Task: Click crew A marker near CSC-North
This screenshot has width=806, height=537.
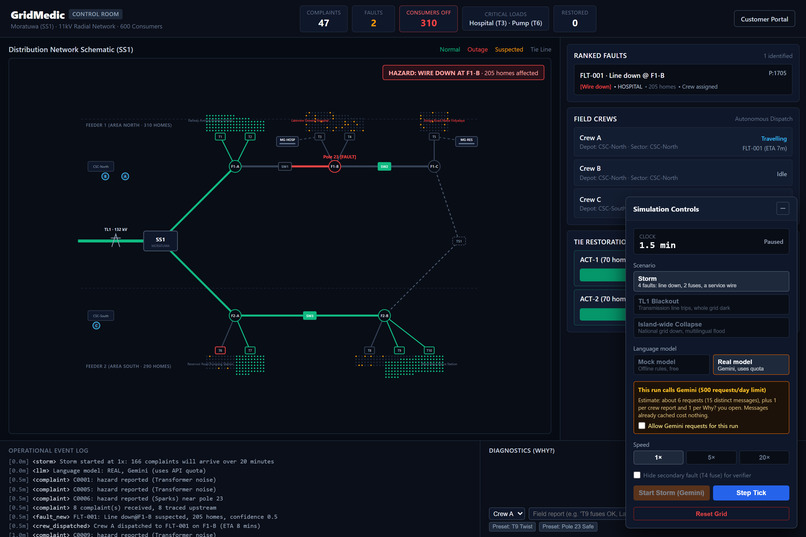Action: pyautogui.click(x=125, y=176)
